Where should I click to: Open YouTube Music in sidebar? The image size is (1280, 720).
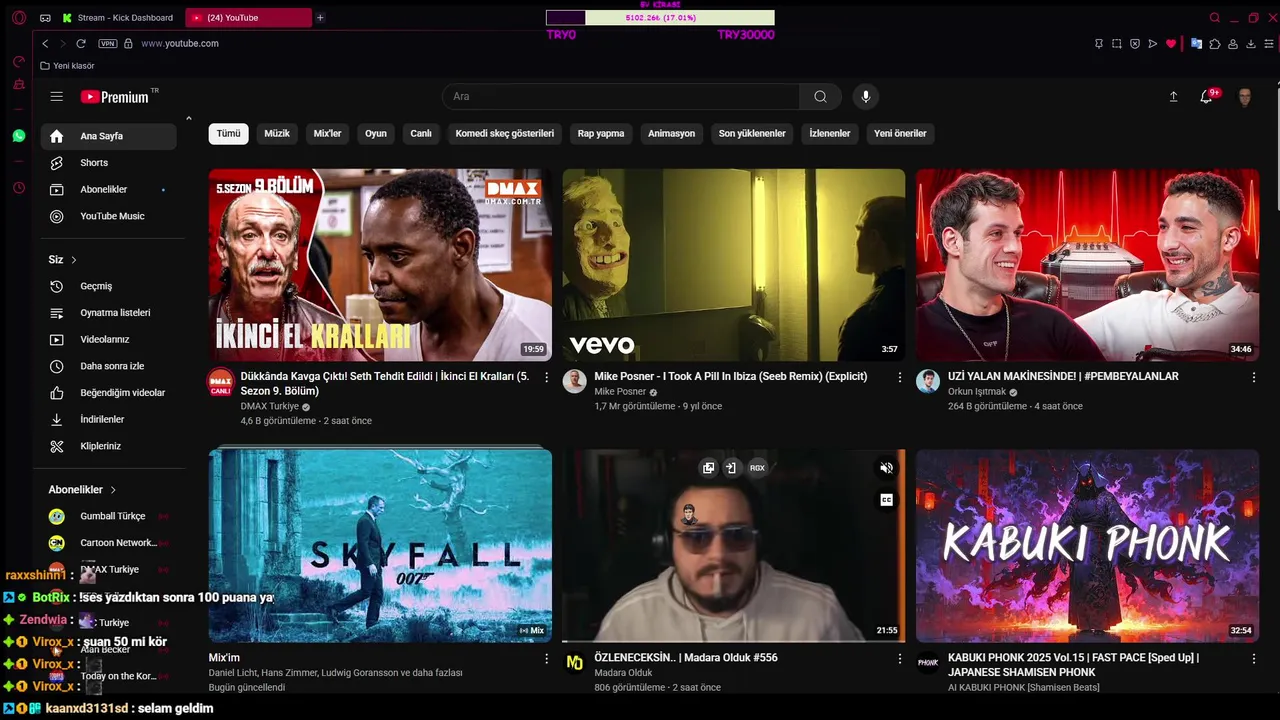coord(109,216)
